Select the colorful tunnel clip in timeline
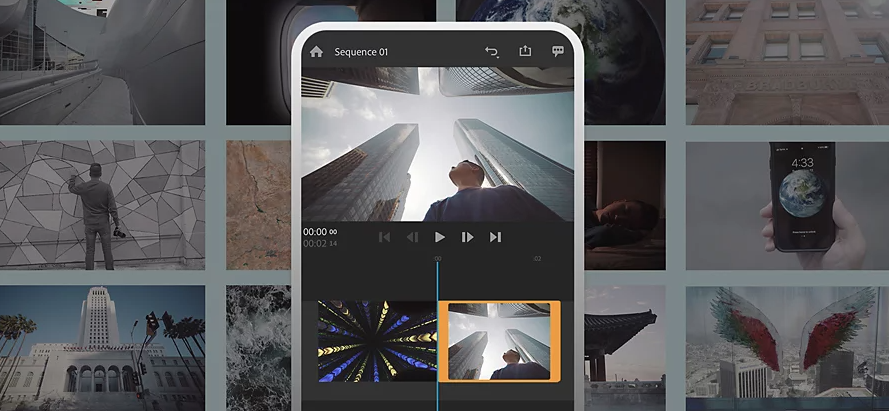Viewport: 889px width, 411px height. 377,341
